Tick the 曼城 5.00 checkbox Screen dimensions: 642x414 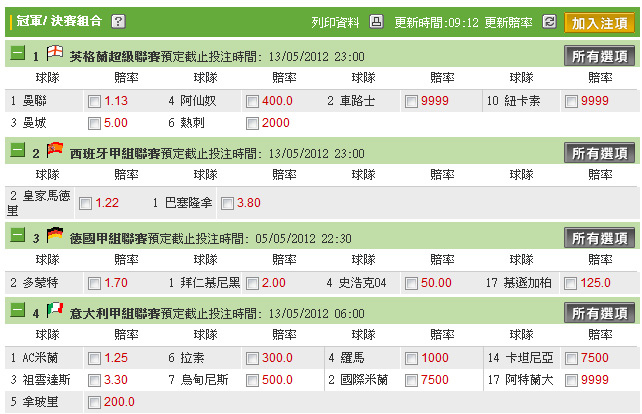(94, 123)
